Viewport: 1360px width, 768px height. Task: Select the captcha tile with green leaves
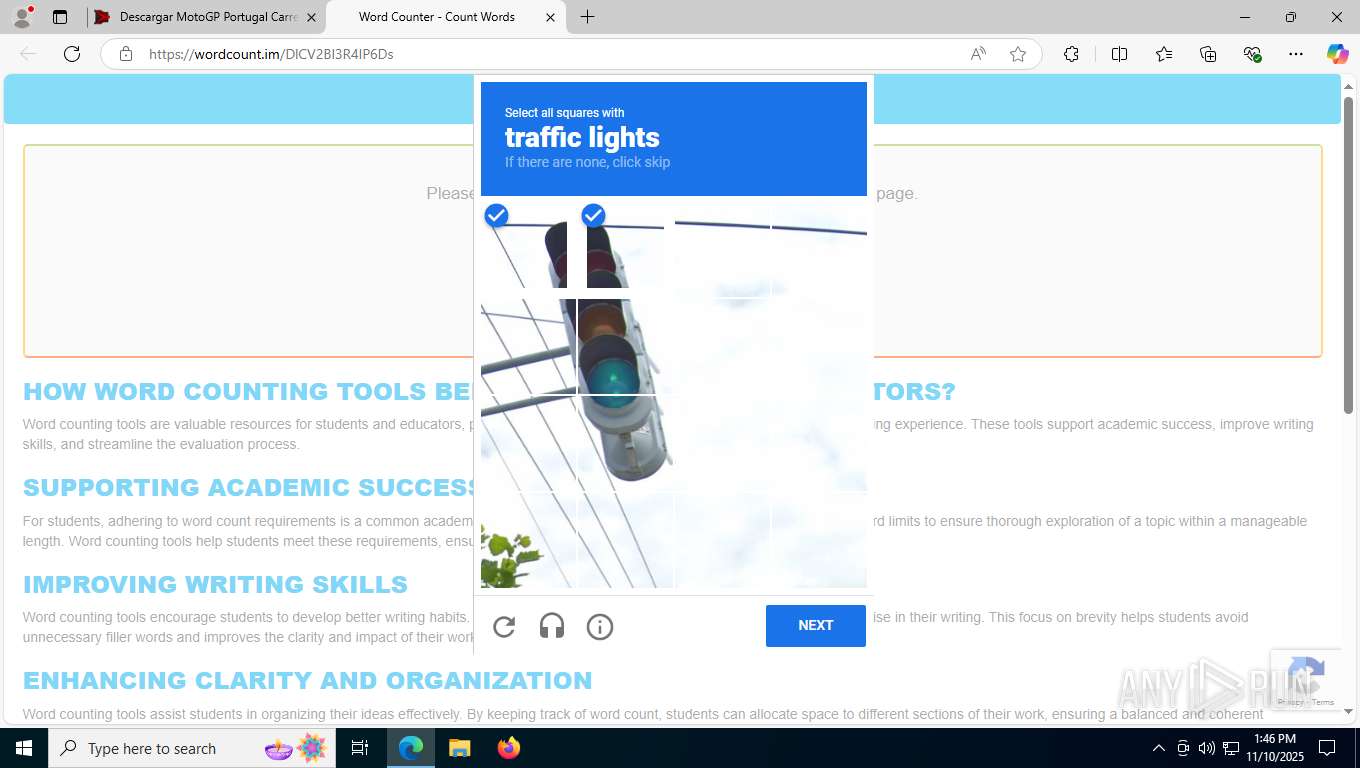(x=528, y=541)
